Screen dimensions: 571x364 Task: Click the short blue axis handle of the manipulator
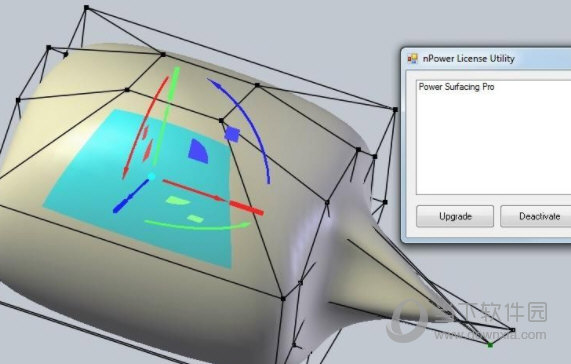(130, 196)
